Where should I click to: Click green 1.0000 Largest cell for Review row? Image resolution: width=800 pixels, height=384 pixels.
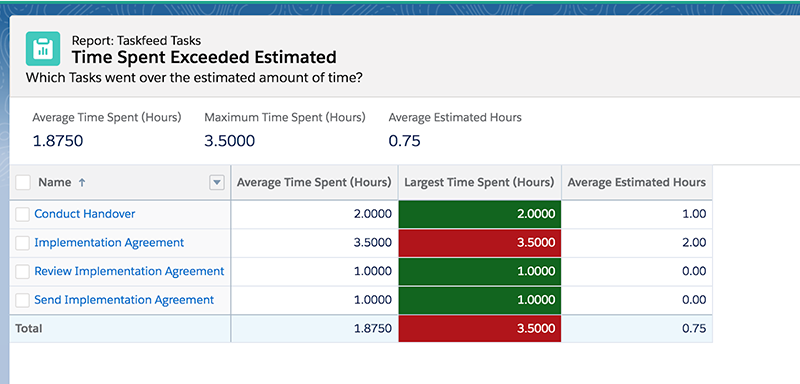coord(480,271)
